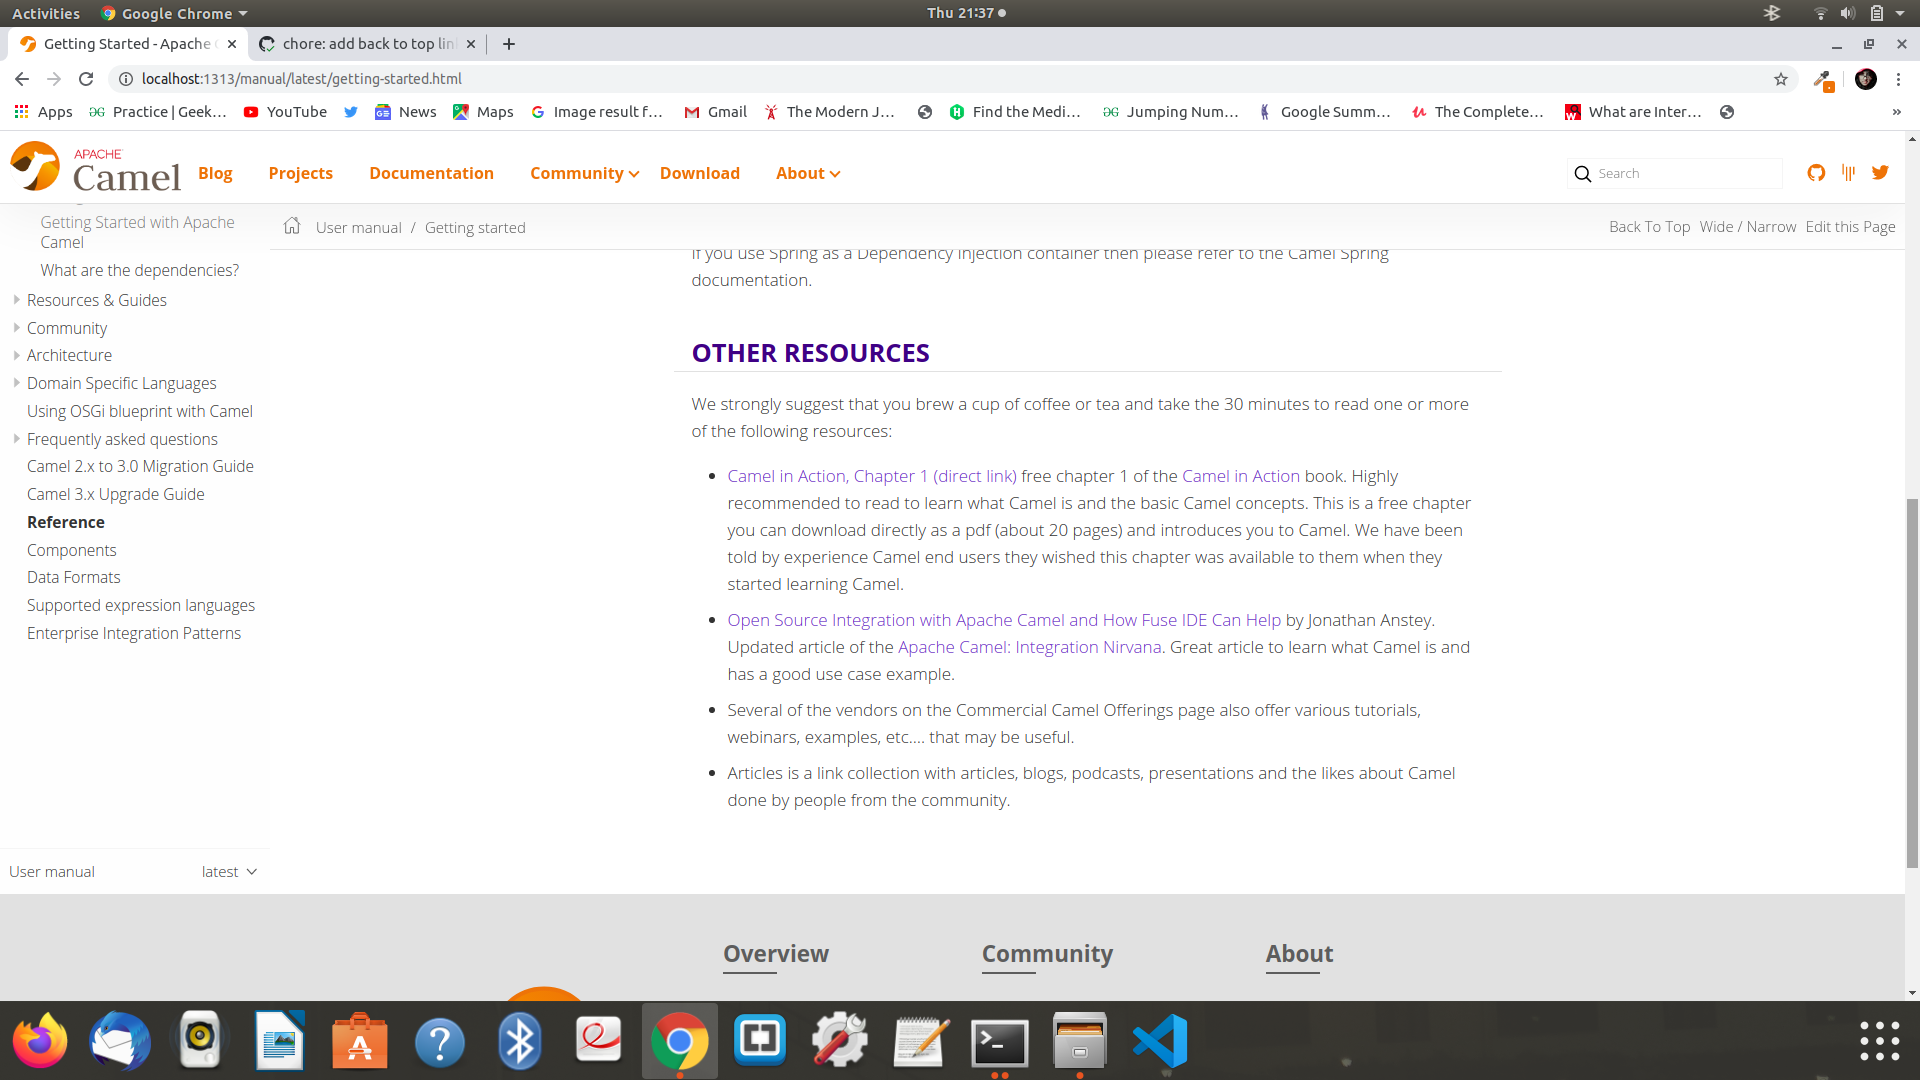
Task: Toggle the Wide / Narrow layout
Action: [1747, 227]
